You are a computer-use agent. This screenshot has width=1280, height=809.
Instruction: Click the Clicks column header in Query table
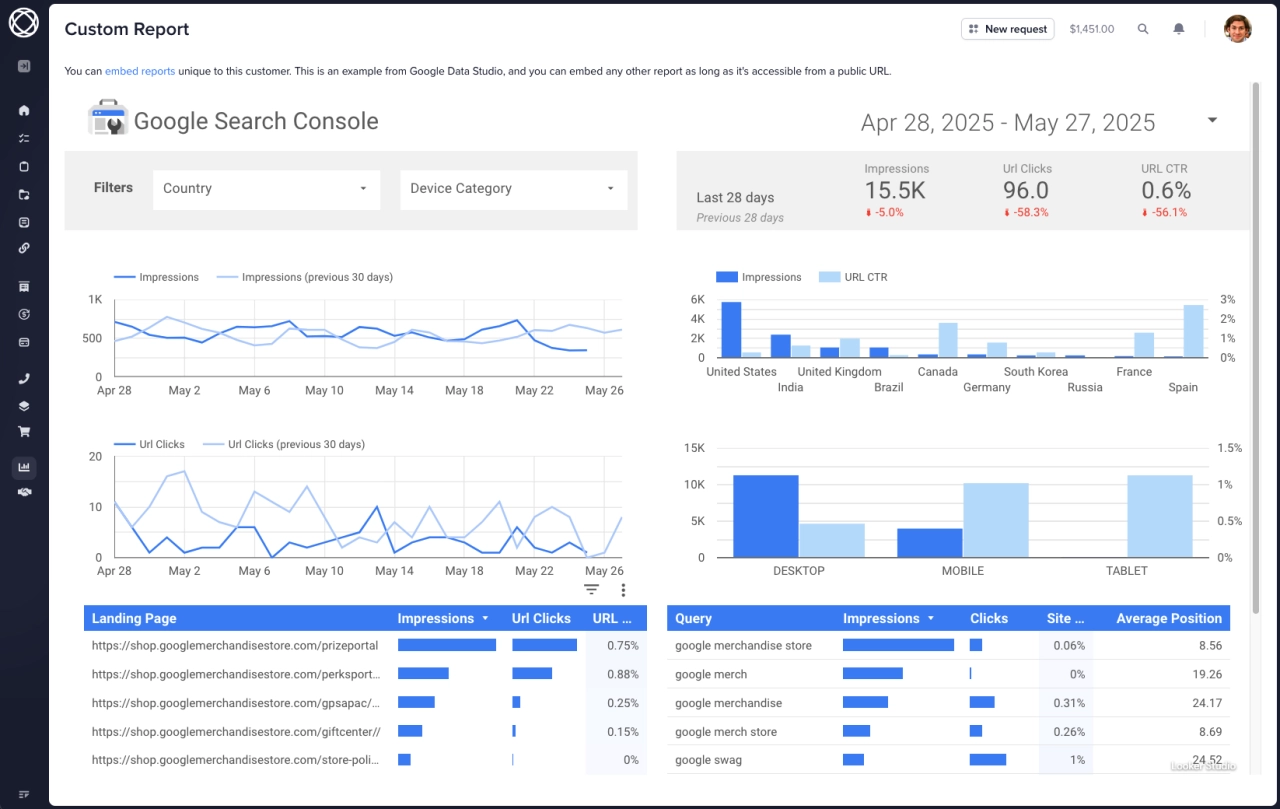[x=989, y=618]
